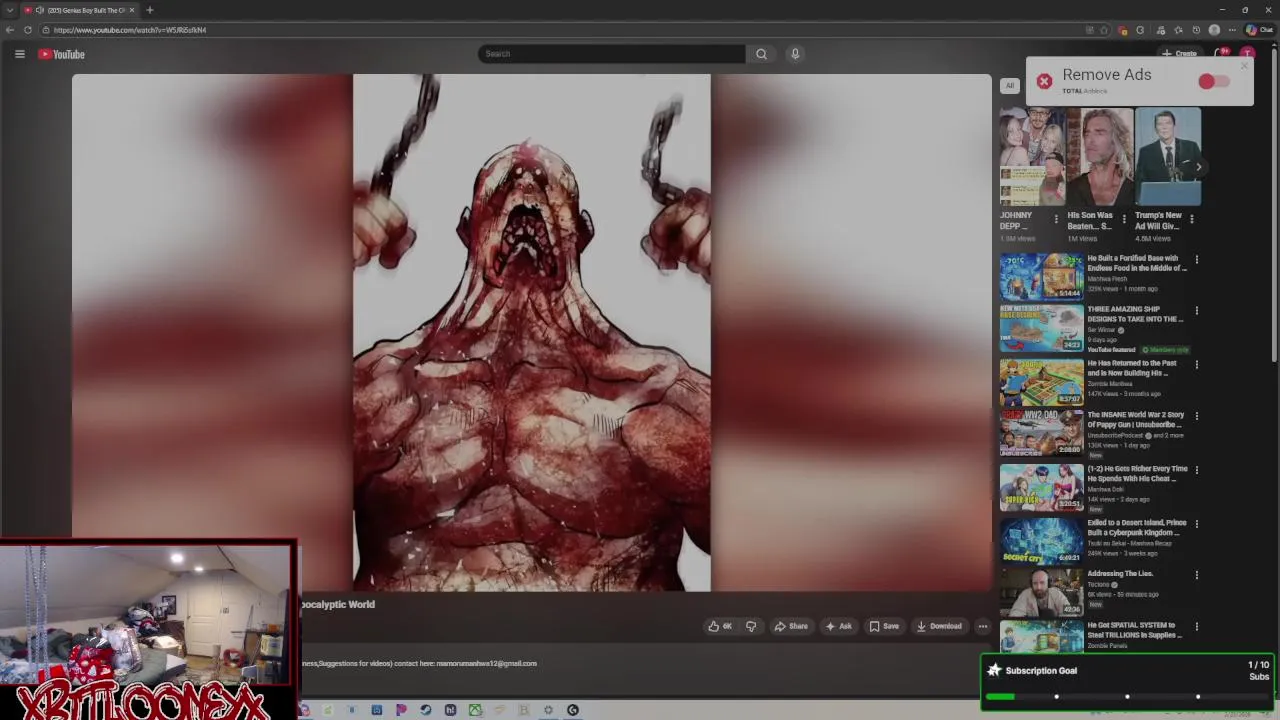
Task: Open 'He Got SPATIAL SYSTEM' video title
Action: coord(1135,630)
